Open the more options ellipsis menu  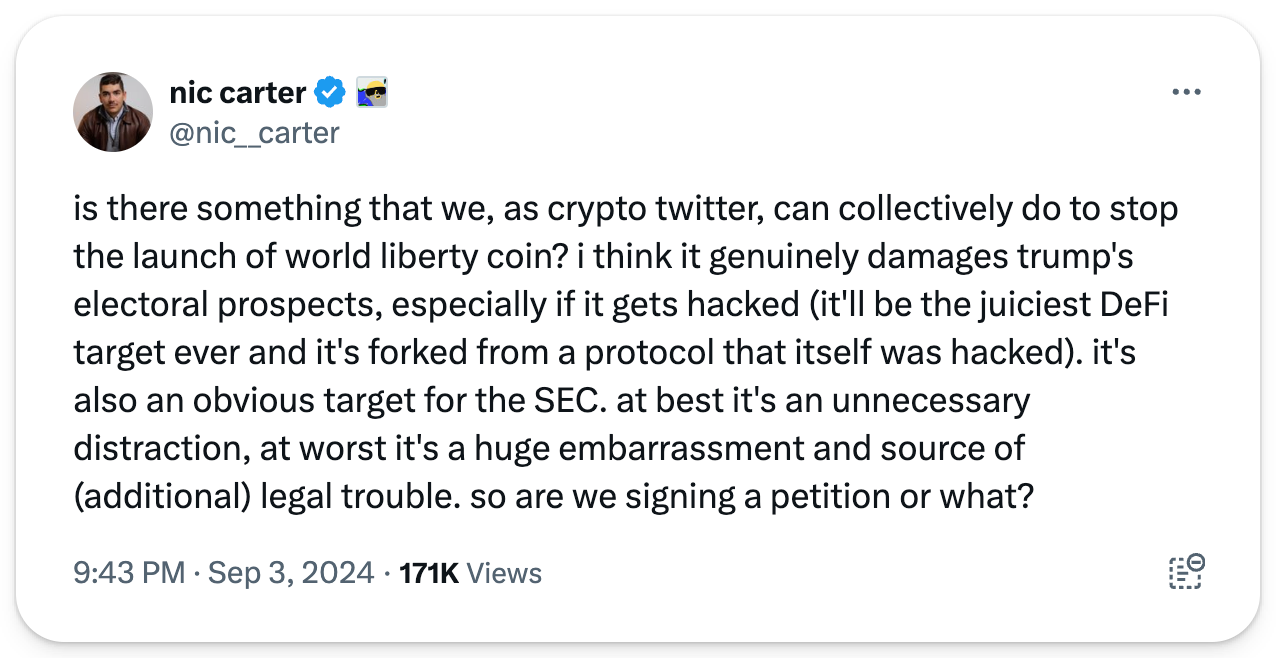tap(1185, 92)
